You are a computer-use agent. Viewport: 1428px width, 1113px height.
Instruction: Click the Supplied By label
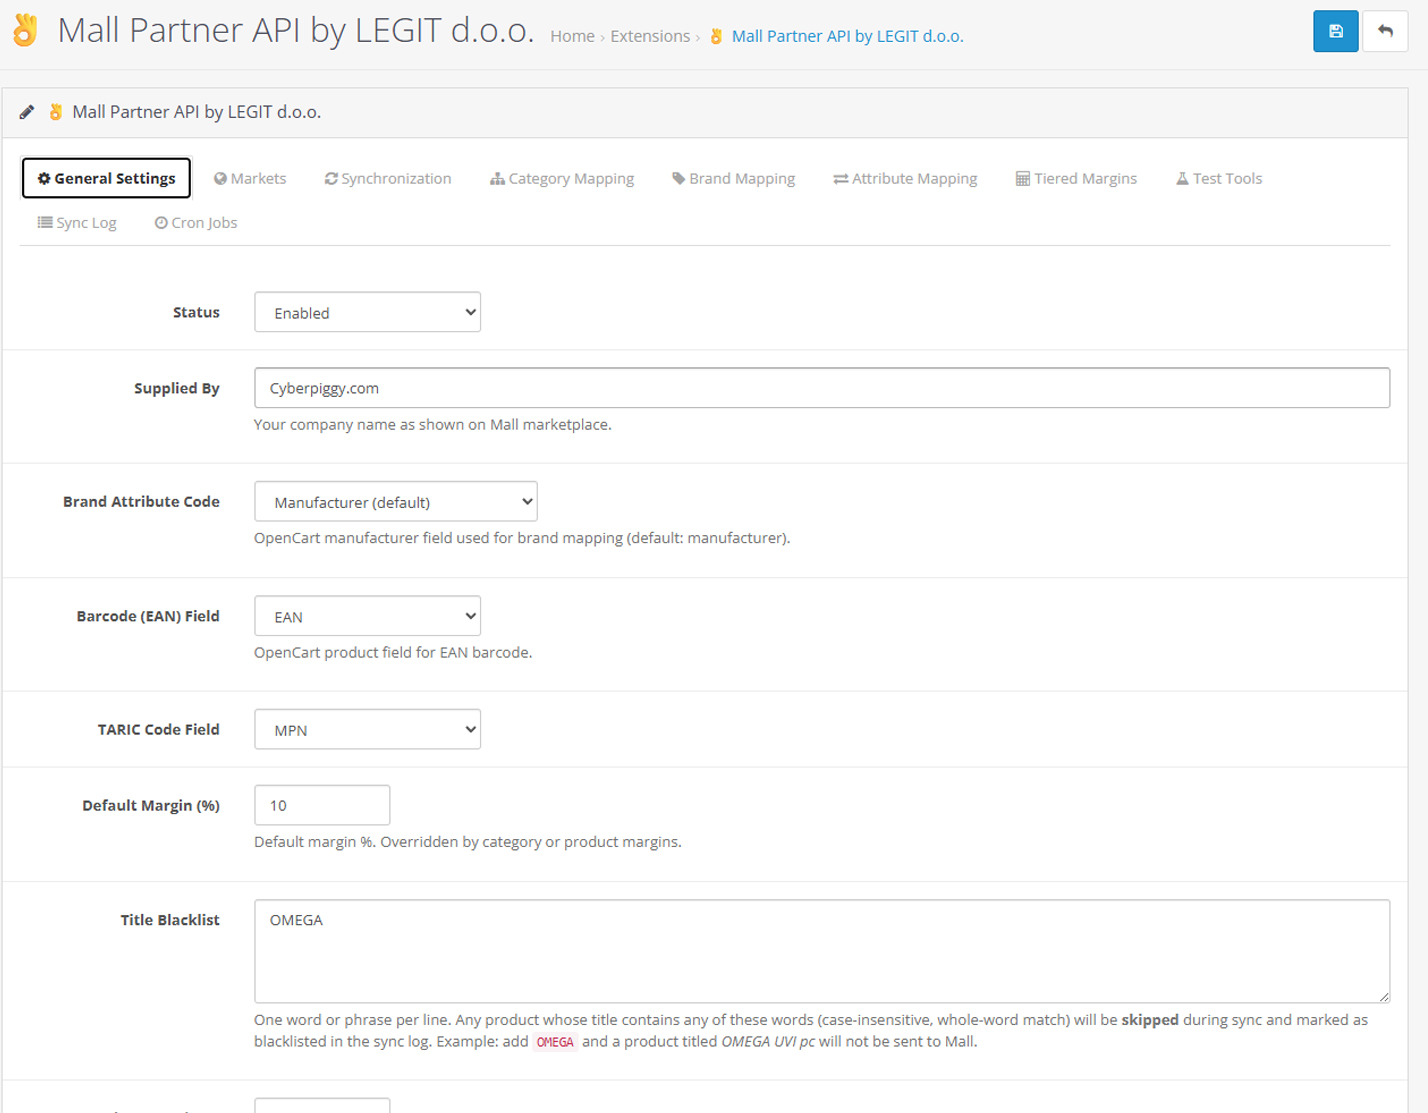coord(177,388)
